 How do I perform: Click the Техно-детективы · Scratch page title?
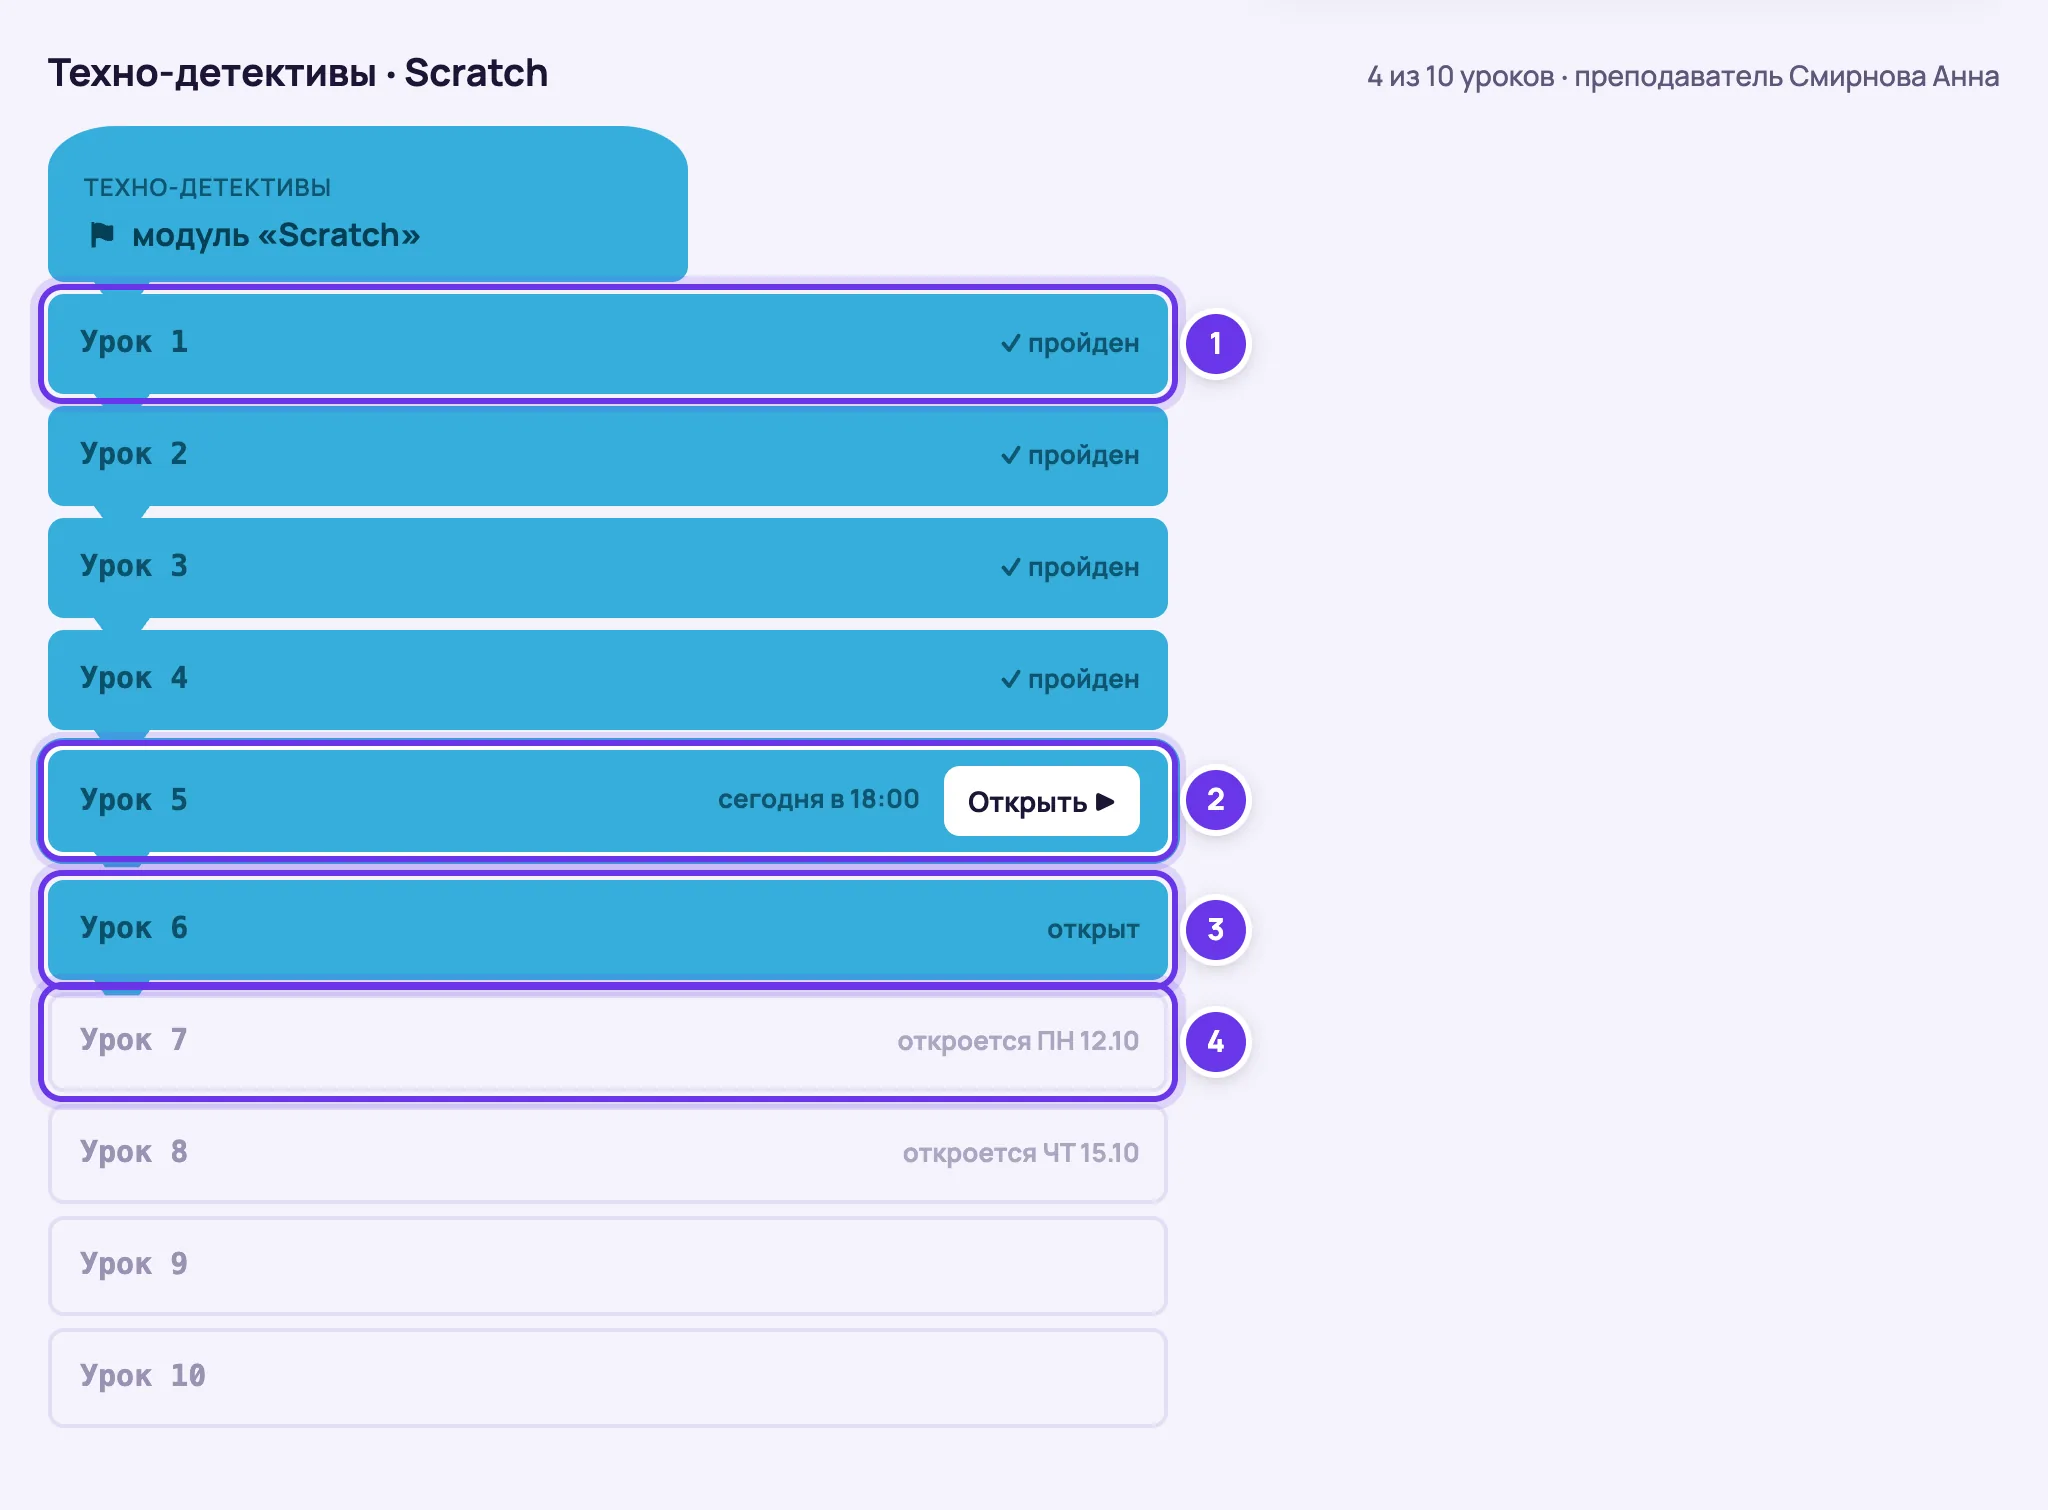point(298,73)
